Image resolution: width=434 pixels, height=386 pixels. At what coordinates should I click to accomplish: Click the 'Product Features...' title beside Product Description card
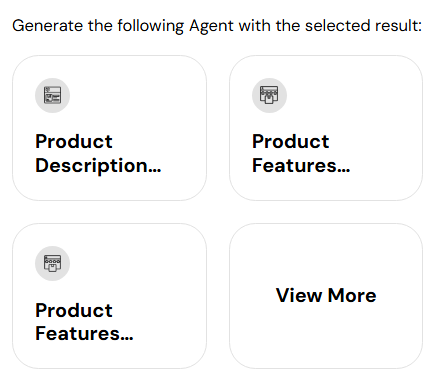[301, 154]
